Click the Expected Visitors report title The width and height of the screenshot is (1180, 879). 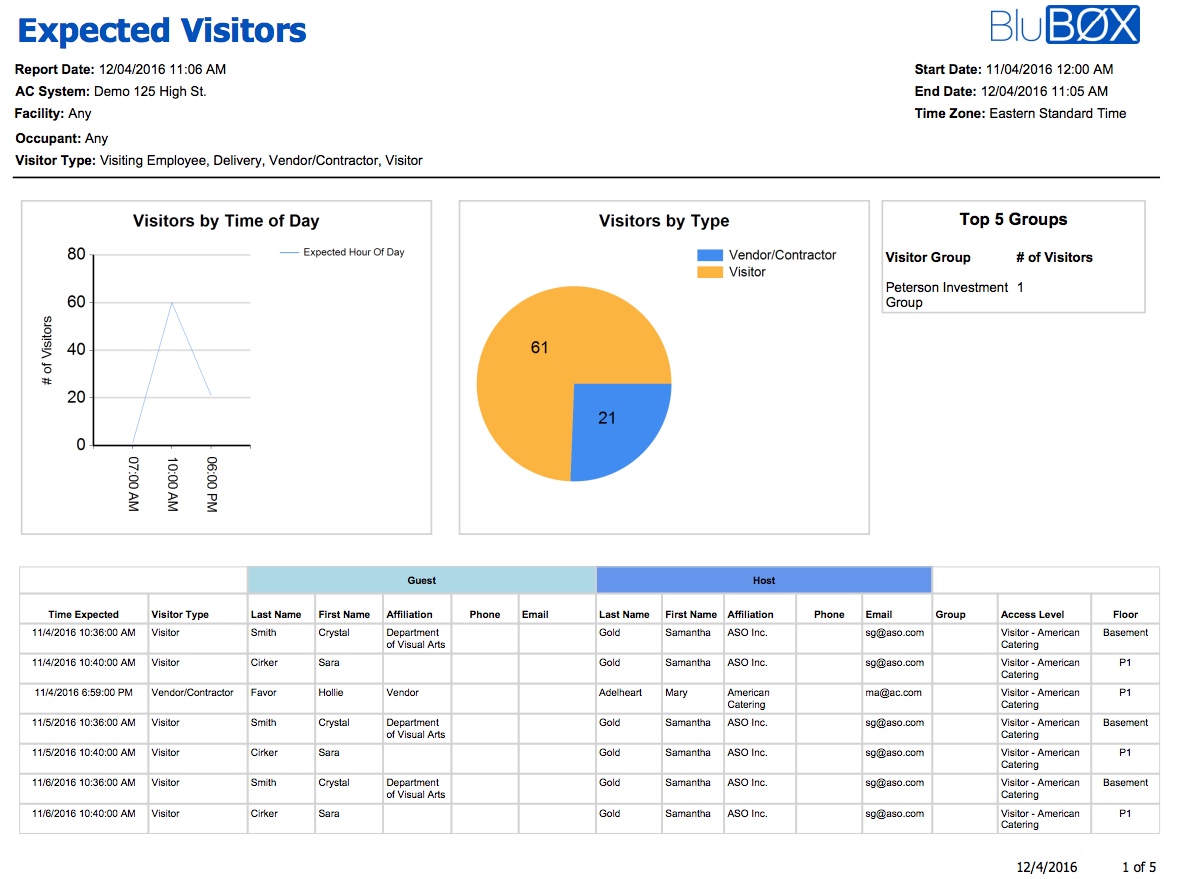(162, 30)
